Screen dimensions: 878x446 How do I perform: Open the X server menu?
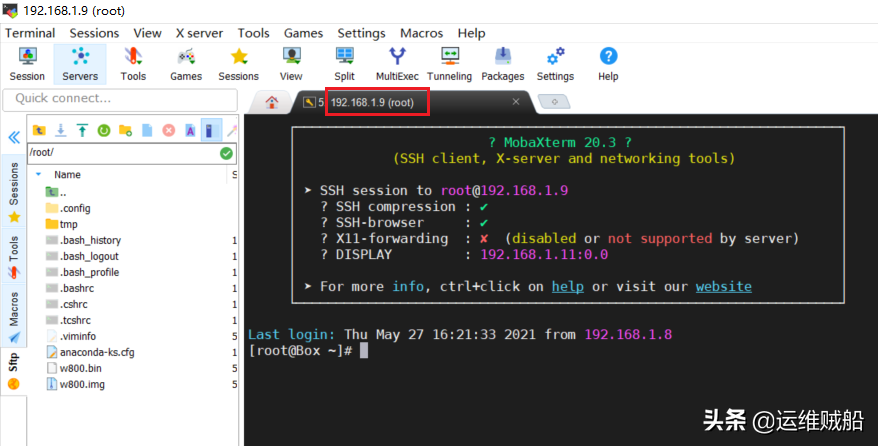point(199,33)
